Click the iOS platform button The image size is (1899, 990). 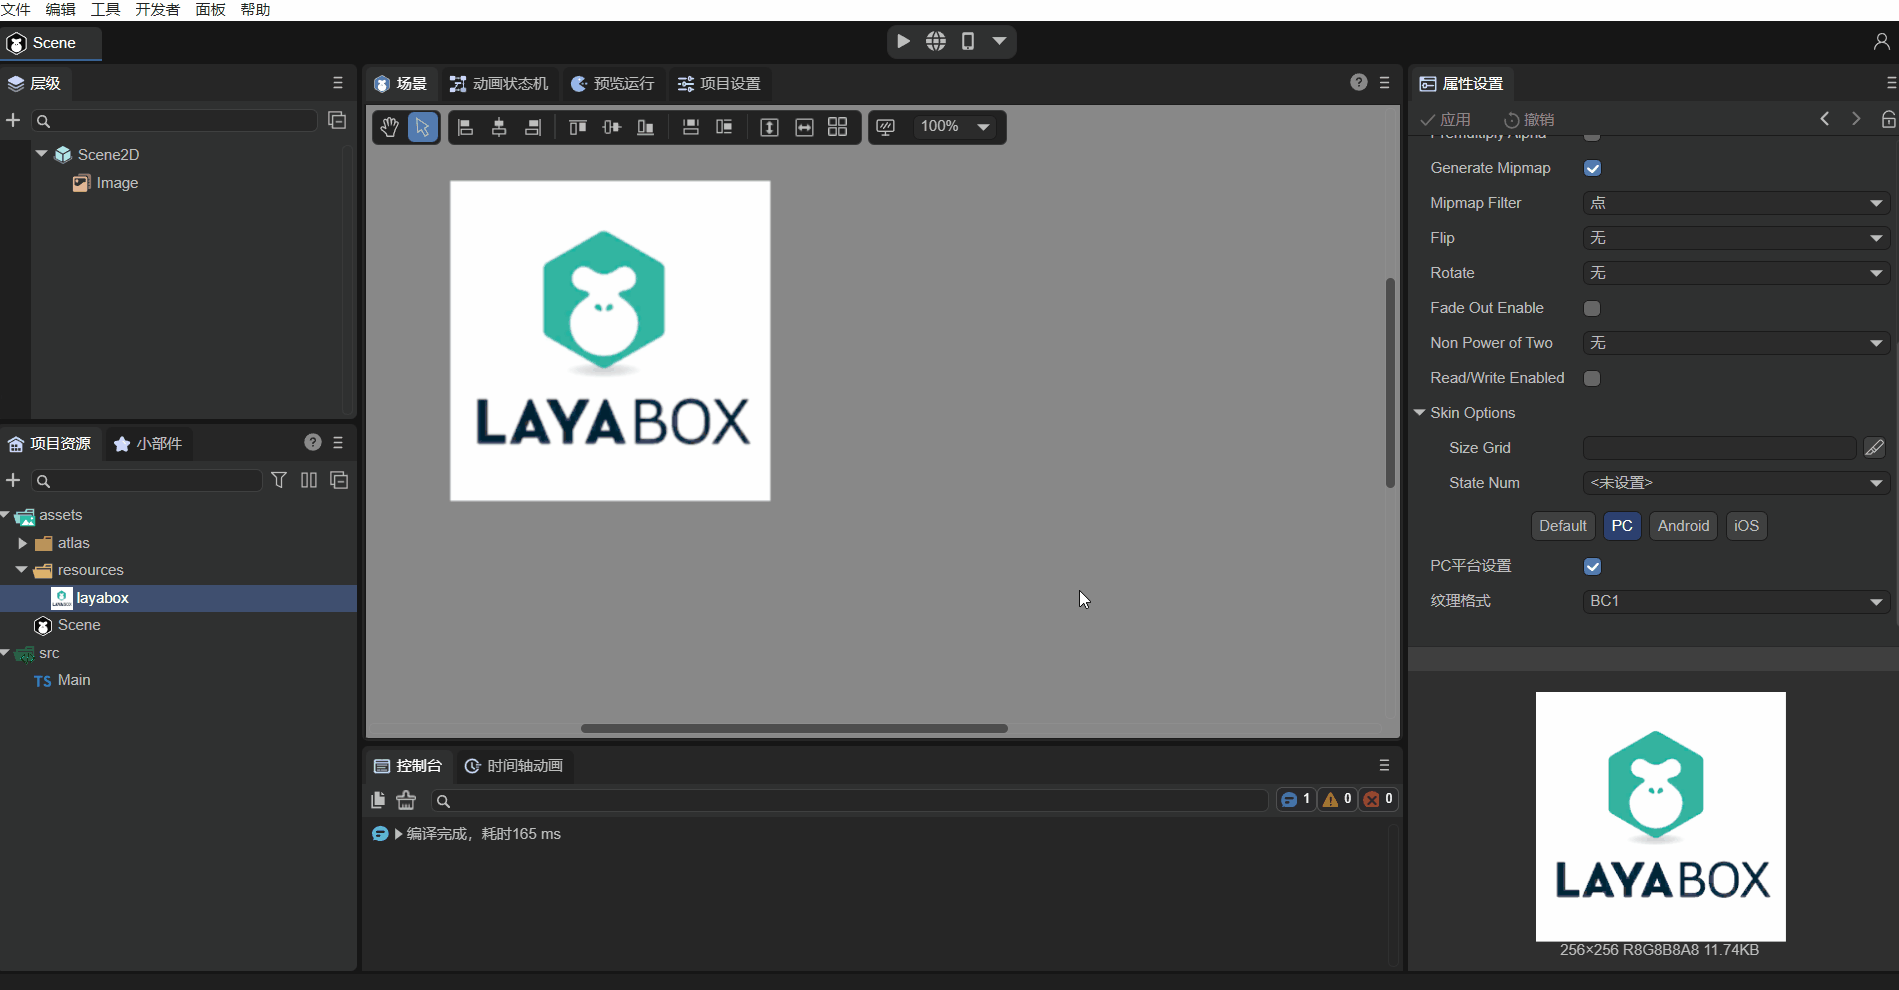1746,526
